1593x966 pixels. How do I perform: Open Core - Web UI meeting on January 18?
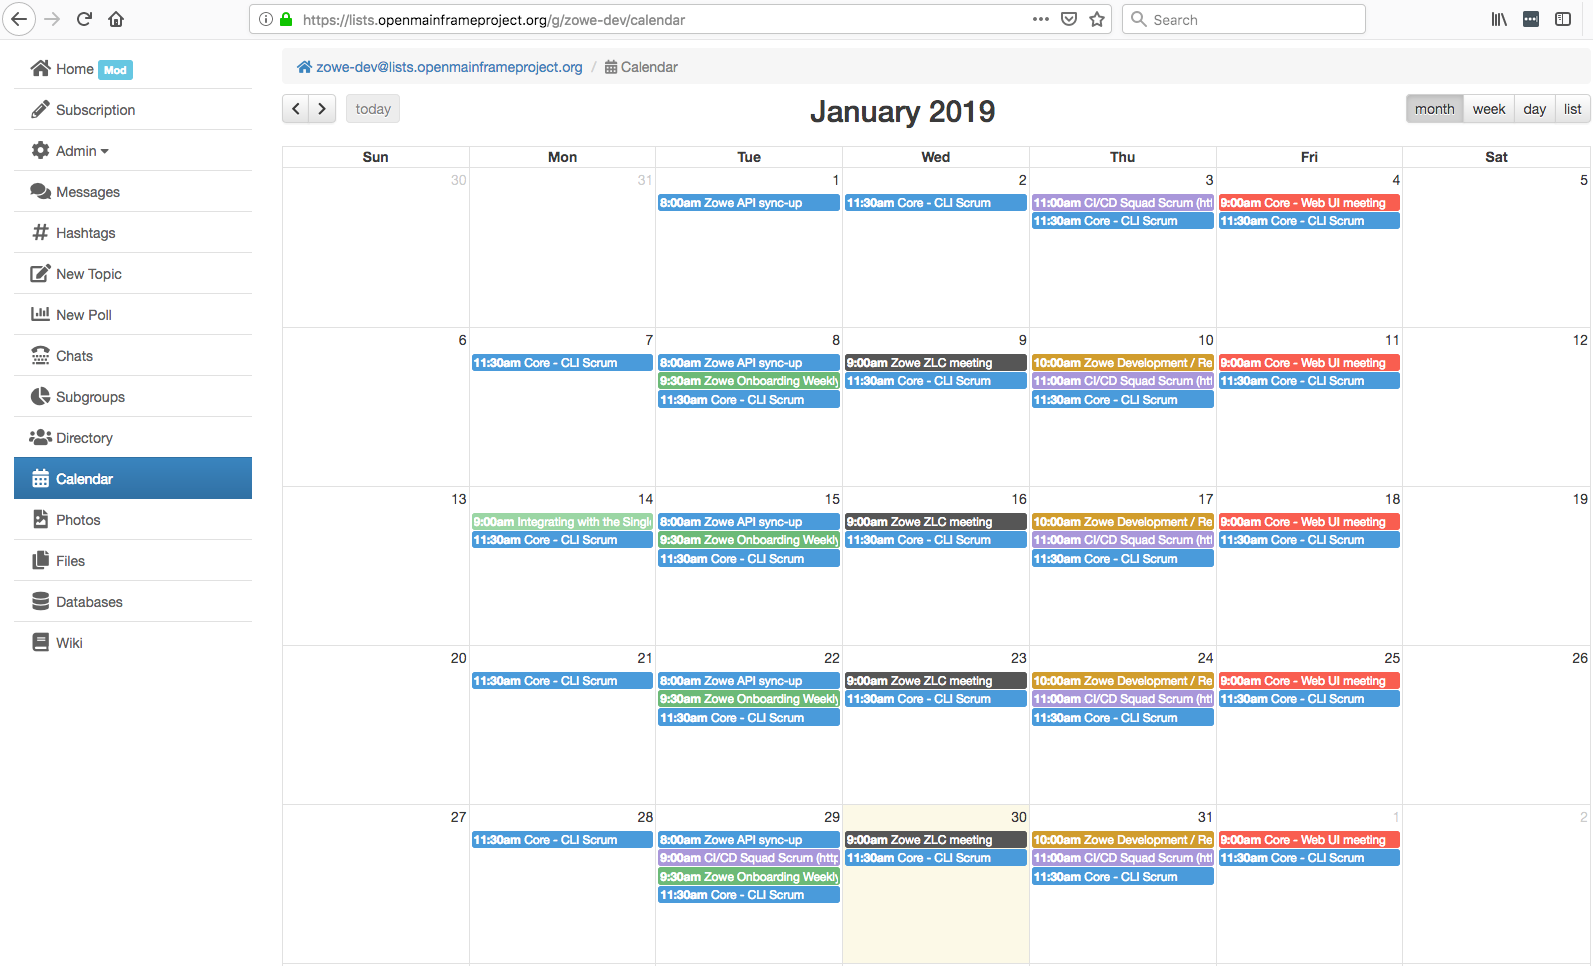tap(1309, 522)
